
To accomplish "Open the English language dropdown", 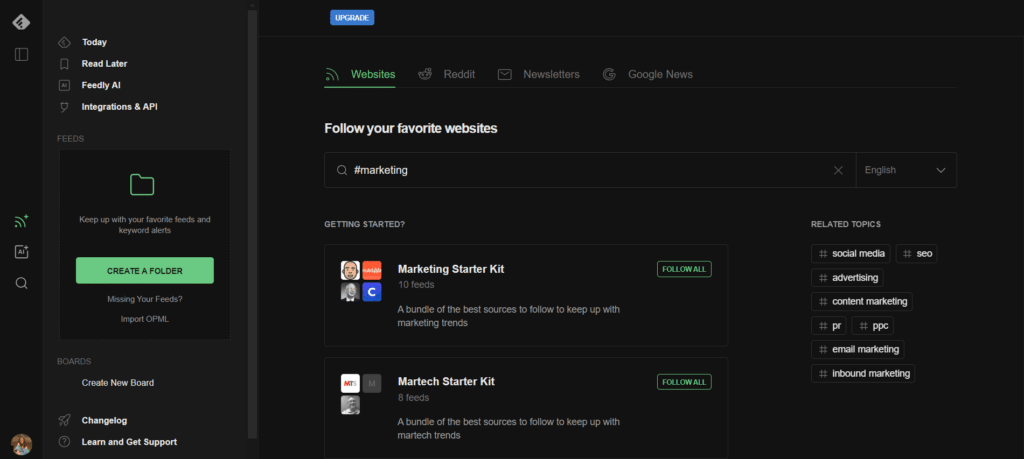I will [906, 170].
